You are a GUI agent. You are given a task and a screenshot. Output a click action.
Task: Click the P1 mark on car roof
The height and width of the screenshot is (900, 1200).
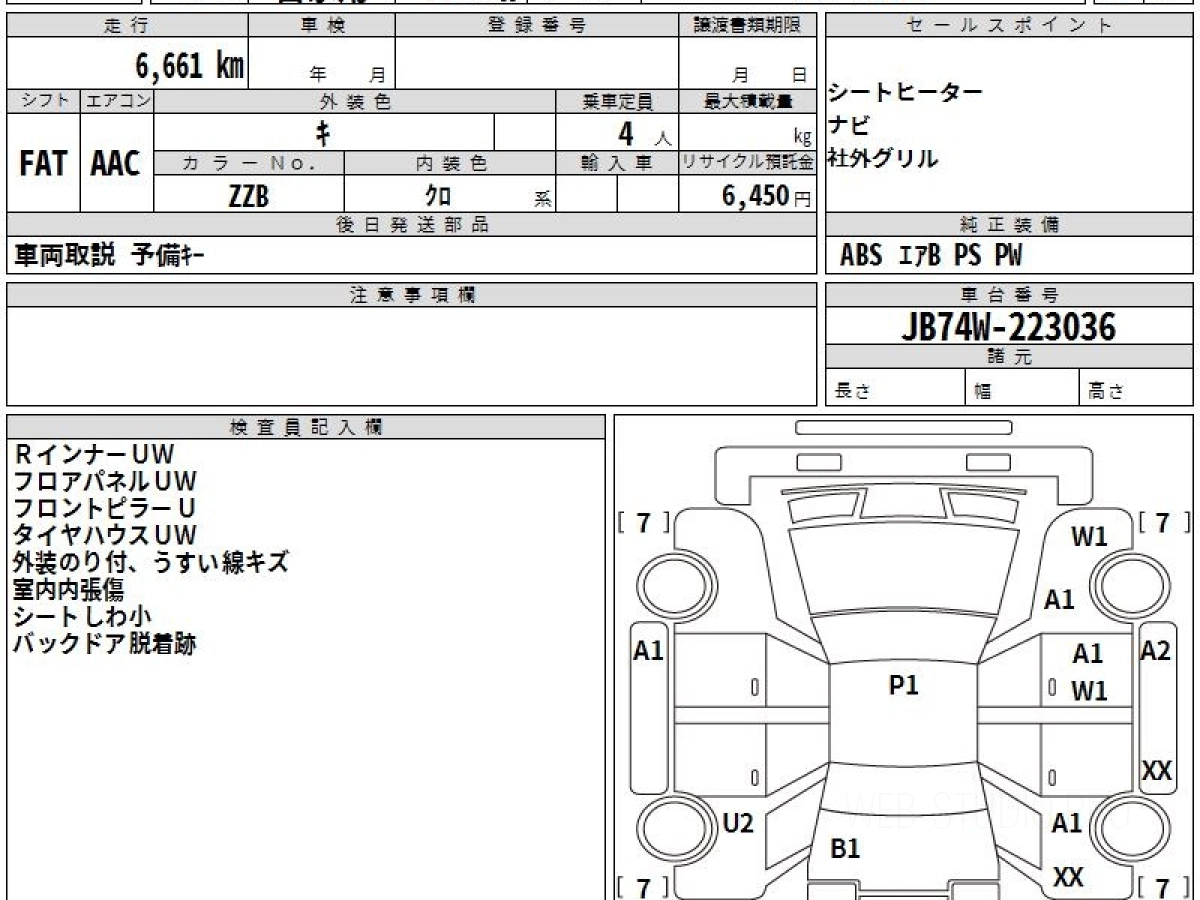coord(903,685)
